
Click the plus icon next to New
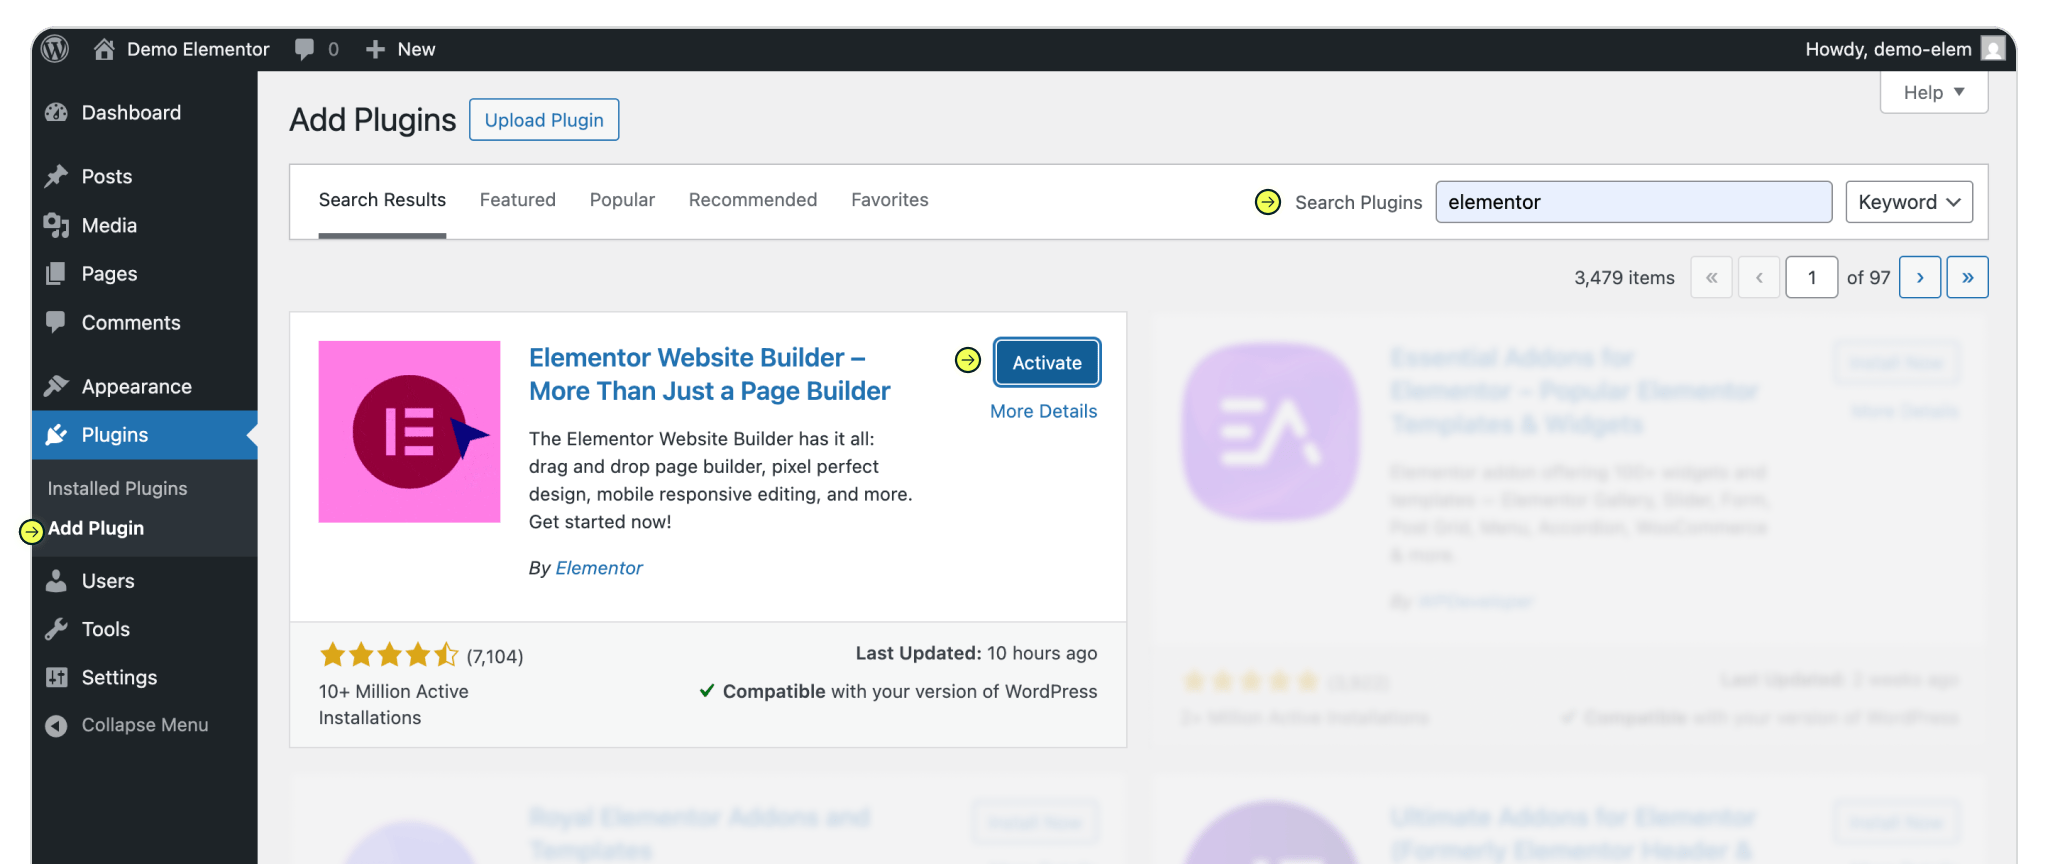[375, 49]
